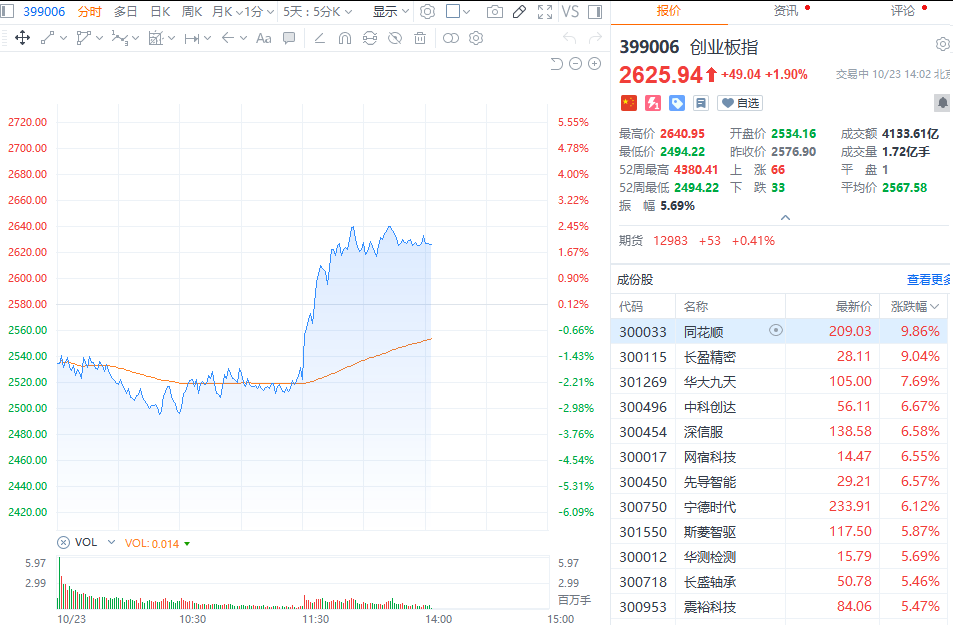The height and width of the screenshot is (625, 953).
Task: Switch to 日K daily candlestick view
Action: 160,12
